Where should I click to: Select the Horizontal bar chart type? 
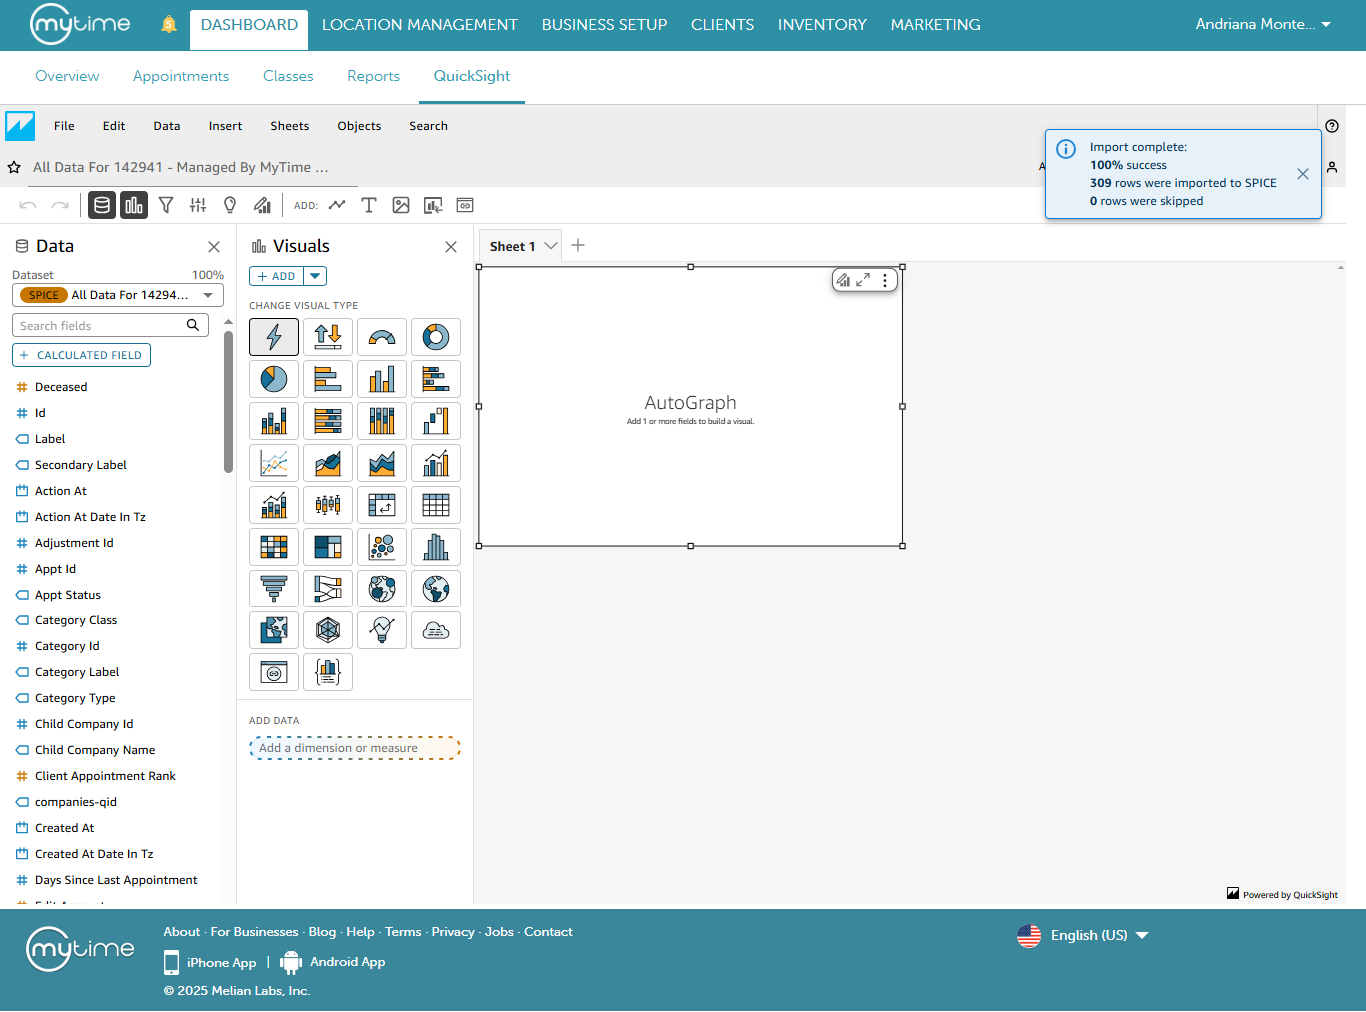(328, 379)
